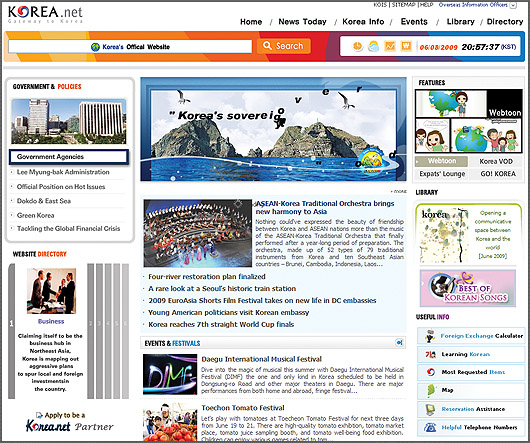The image size is (530, 443).
Task: Click the Tomato Festival thumbnail
Action: 170,422
